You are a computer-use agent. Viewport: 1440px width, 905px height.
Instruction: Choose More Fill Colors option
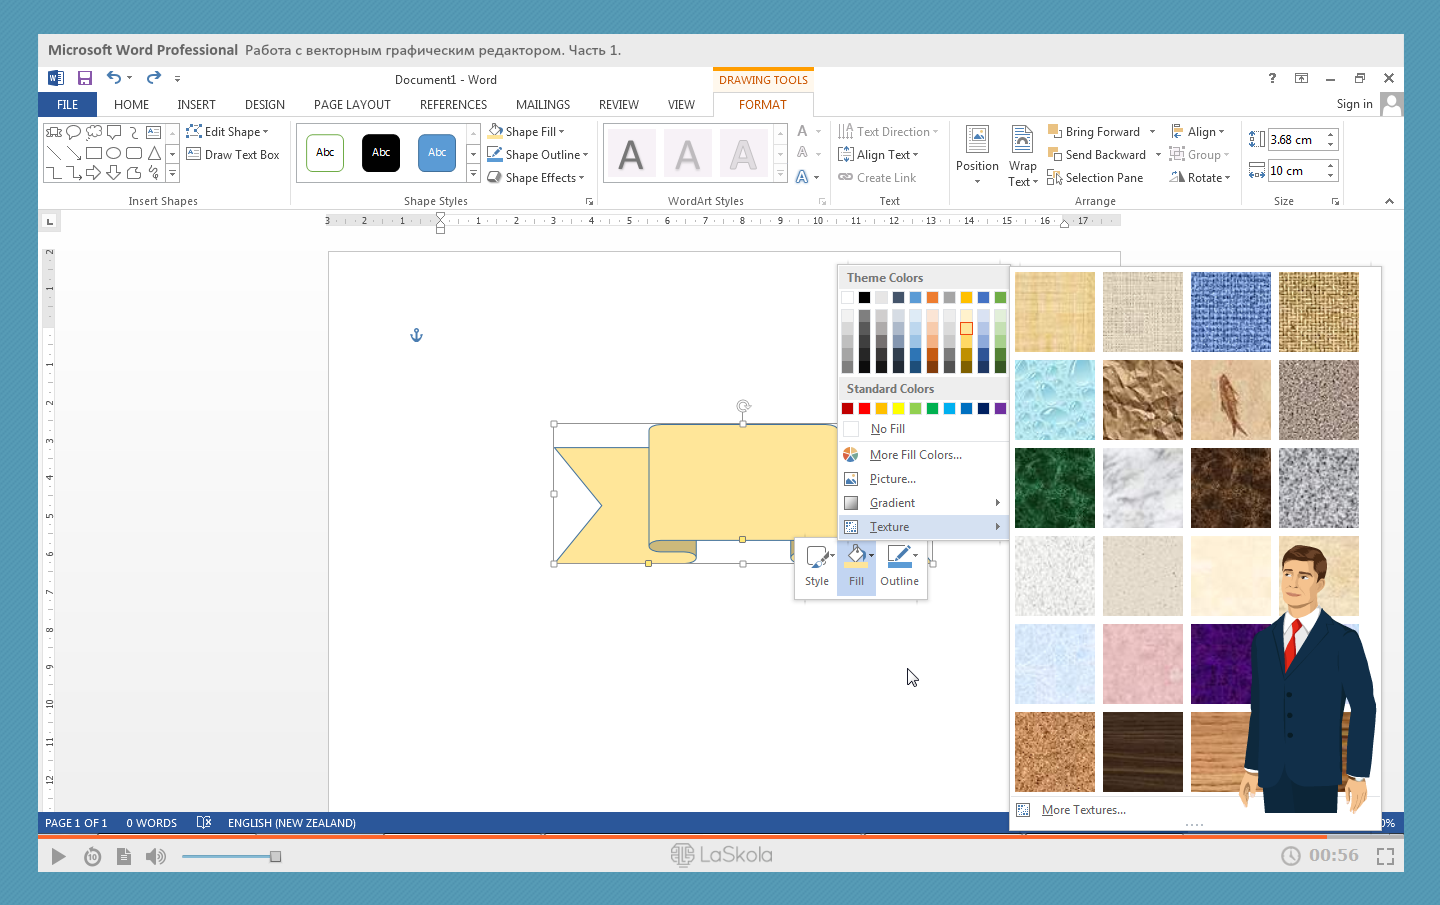[915, 455]
